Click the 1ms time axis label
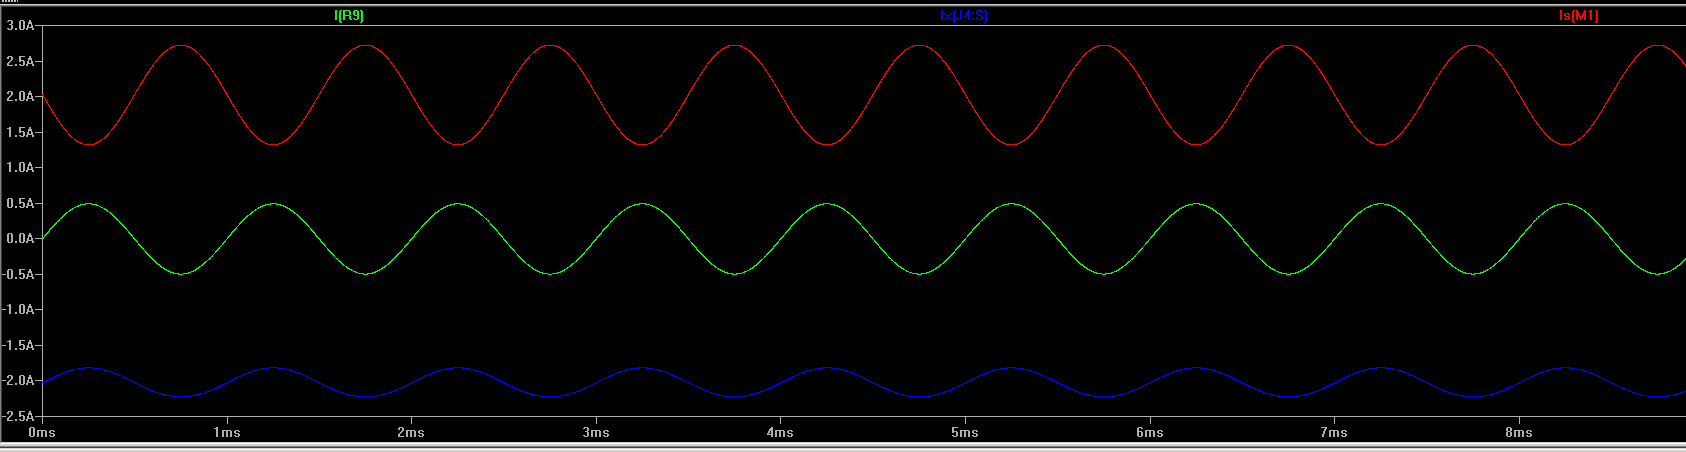Viewport: 1686px width, 452px height. tap(227, 432)
